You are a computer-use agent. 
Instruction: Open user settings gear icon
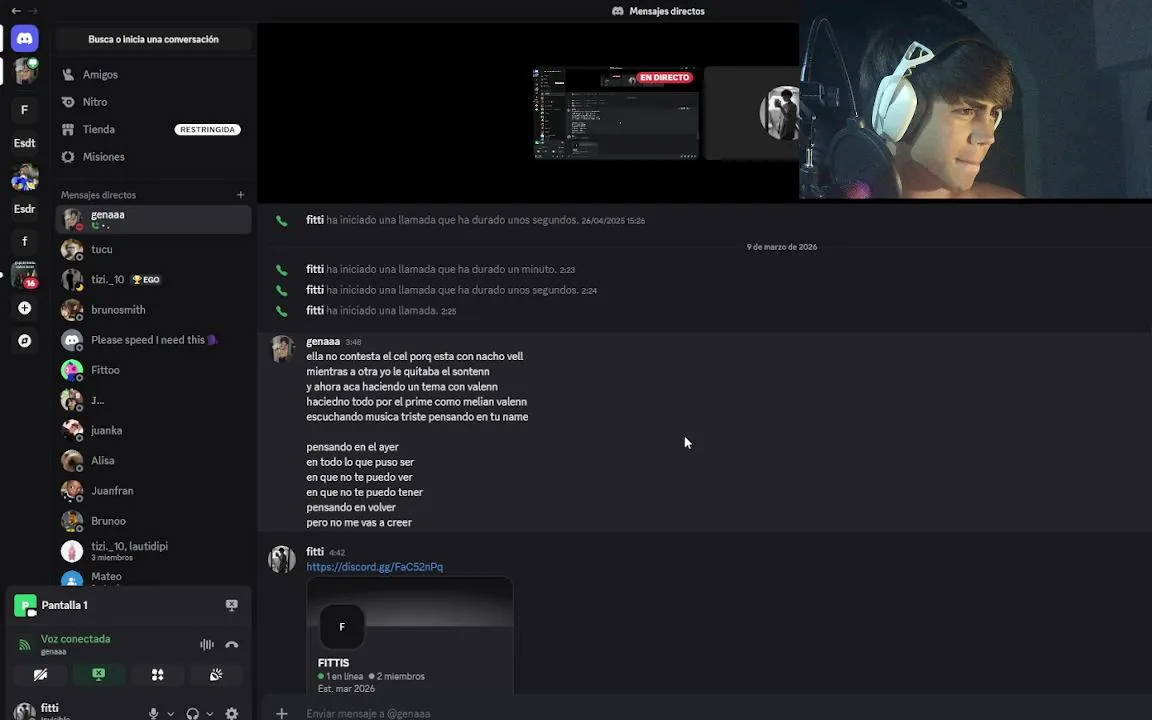coord(231,713)
